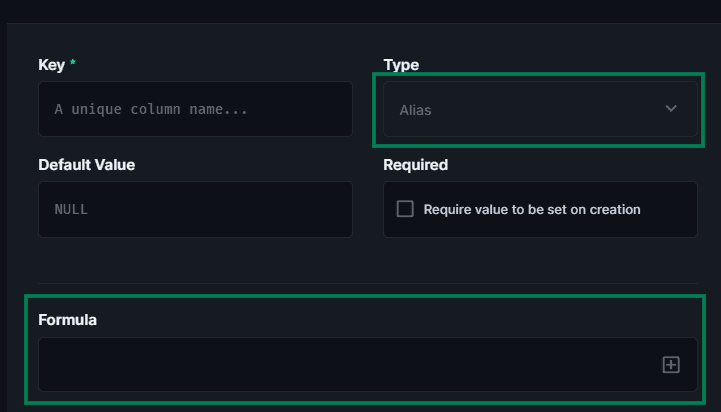Click the Alias text in Type selector
Screen dimensions: 721x412
415,110
